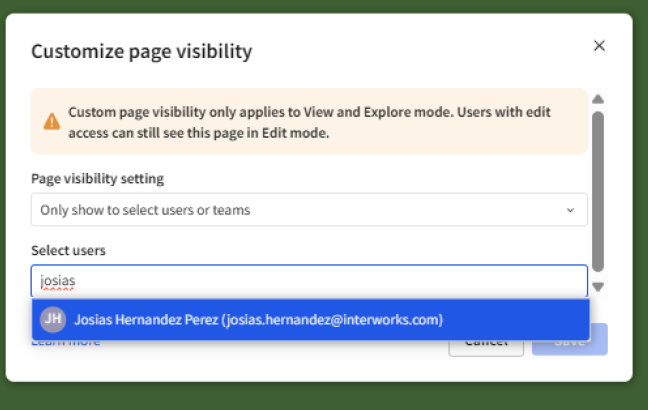
Task: Click the scrollbar down arrow
Action: point(598,287)
